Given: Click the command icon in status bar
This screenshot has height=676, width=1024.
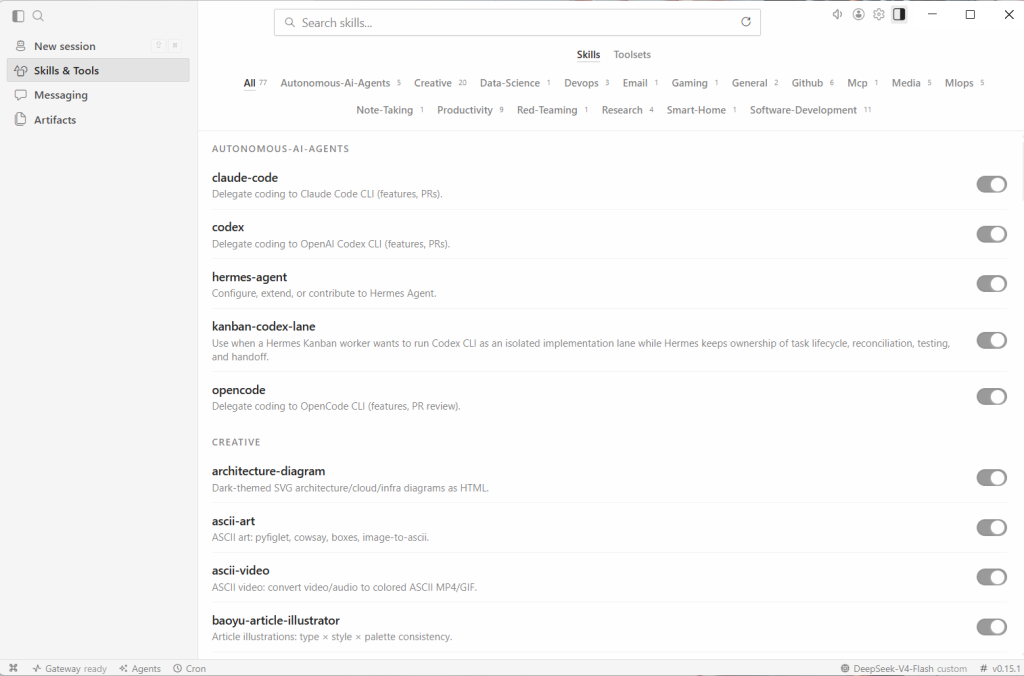Looking at the screenshot, I should pyautogui.click(x=13, y=668).
